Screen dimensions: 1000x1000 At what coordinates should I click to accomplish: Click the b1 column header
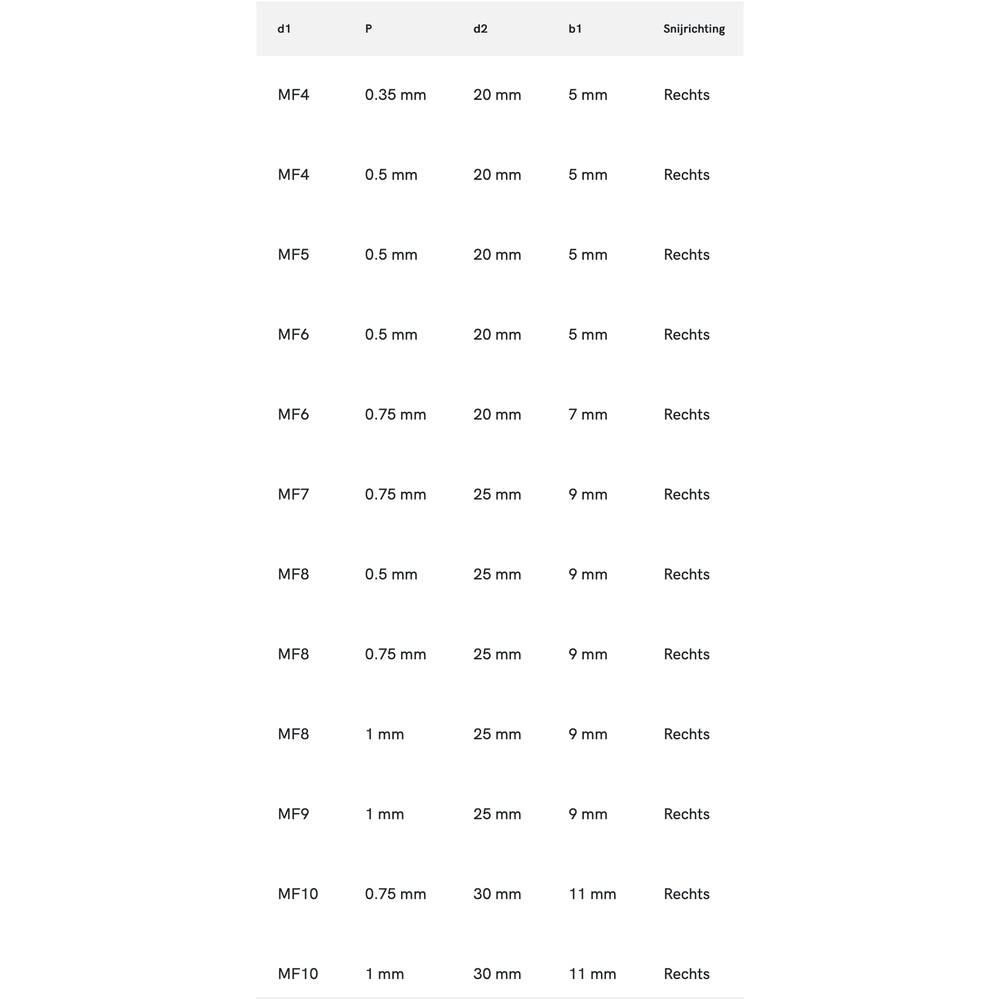coord(575,29)
